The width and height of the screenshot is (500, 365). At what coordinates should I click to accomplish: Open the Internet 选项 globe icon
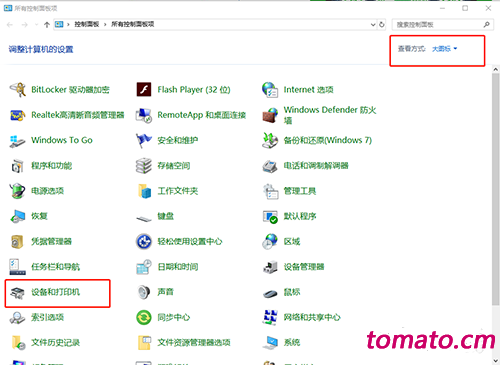270,90
